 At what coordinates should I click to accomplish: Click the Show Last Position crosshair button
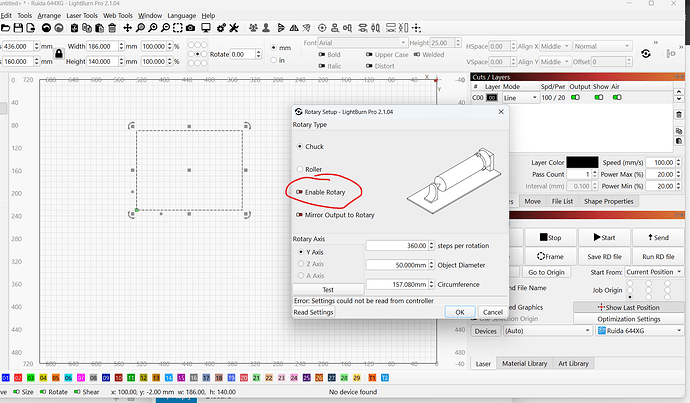(x=628, y=307)
